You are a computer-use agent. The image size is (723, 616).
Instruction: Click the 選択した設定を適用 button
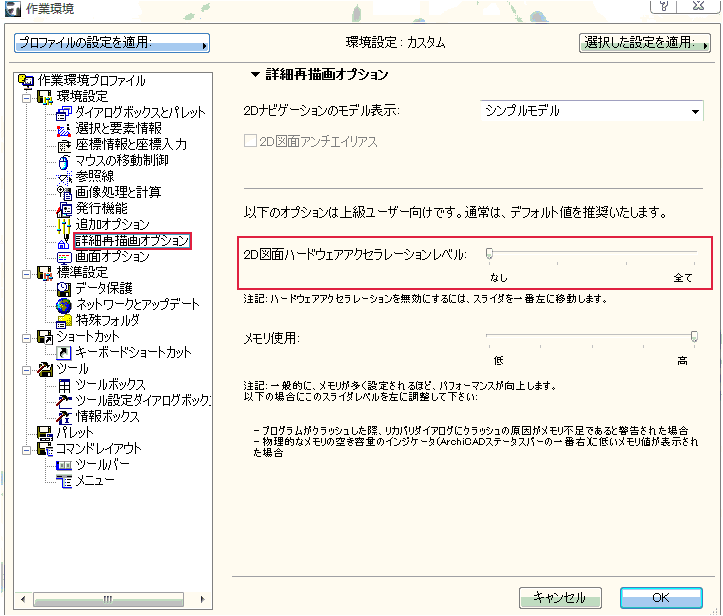point(643,43)
